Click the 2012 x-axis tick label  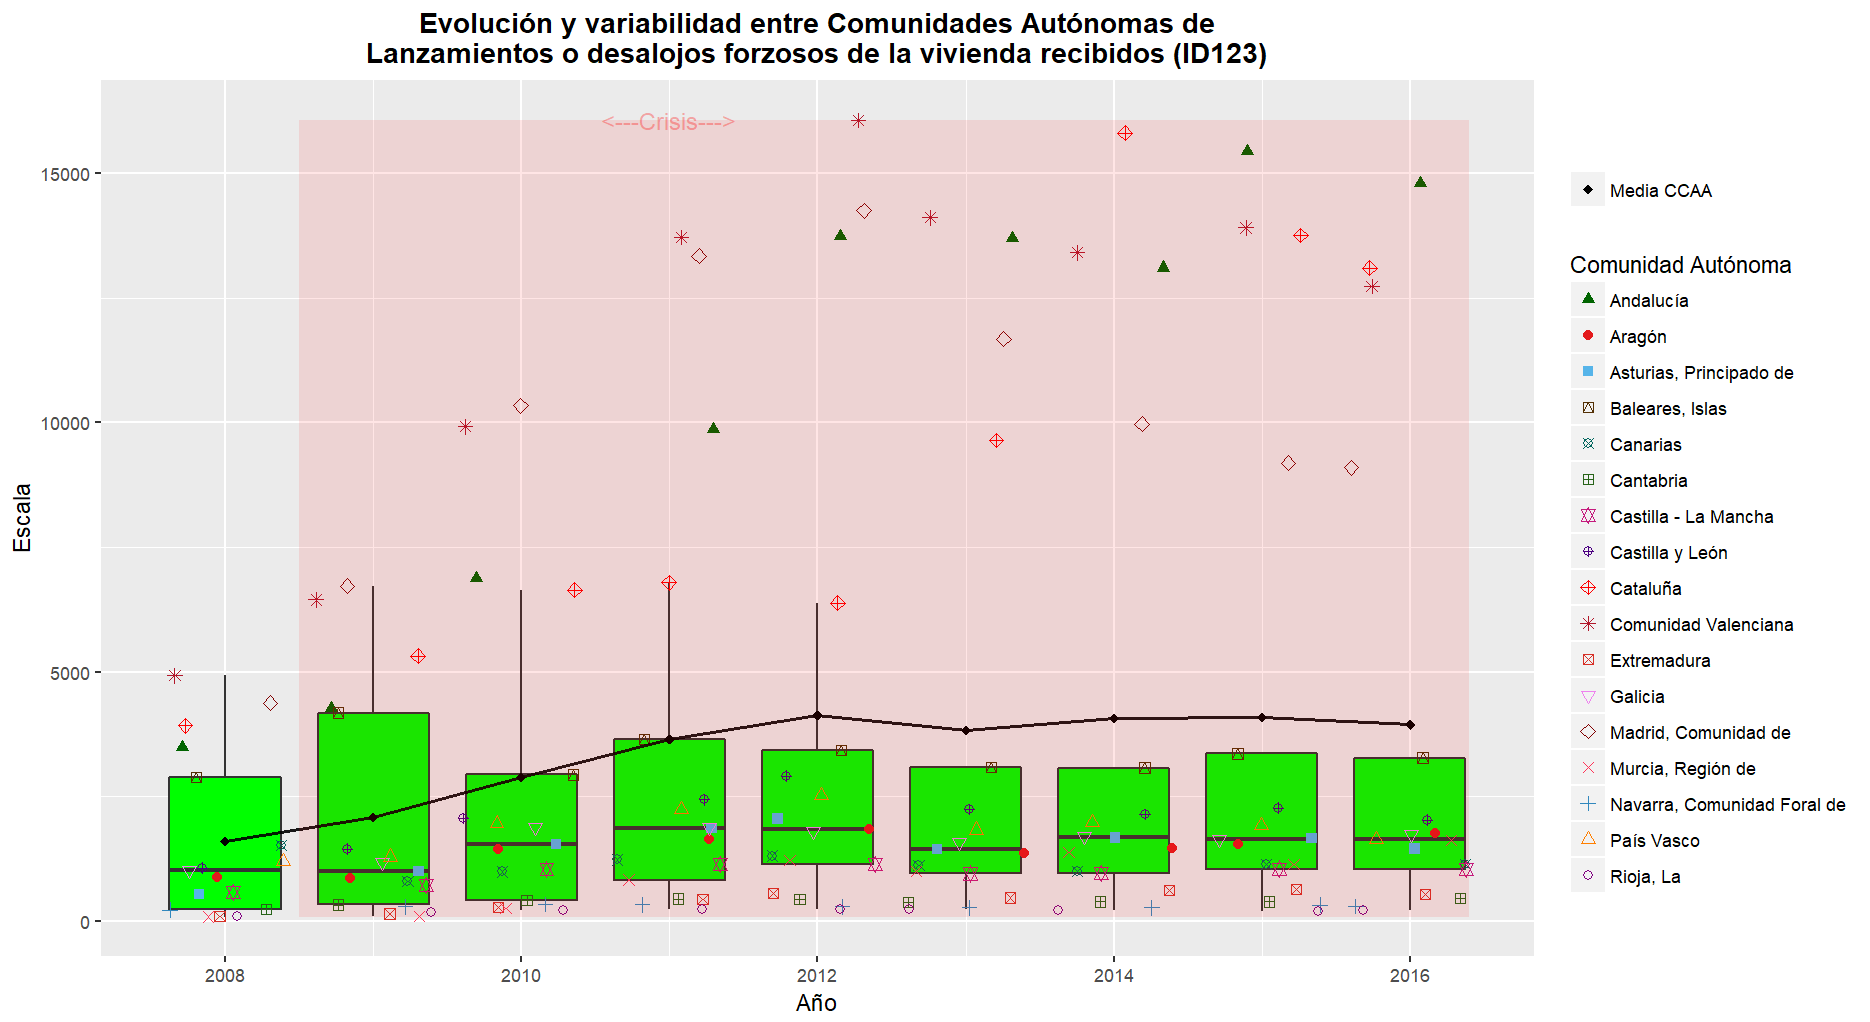(817, 975)
